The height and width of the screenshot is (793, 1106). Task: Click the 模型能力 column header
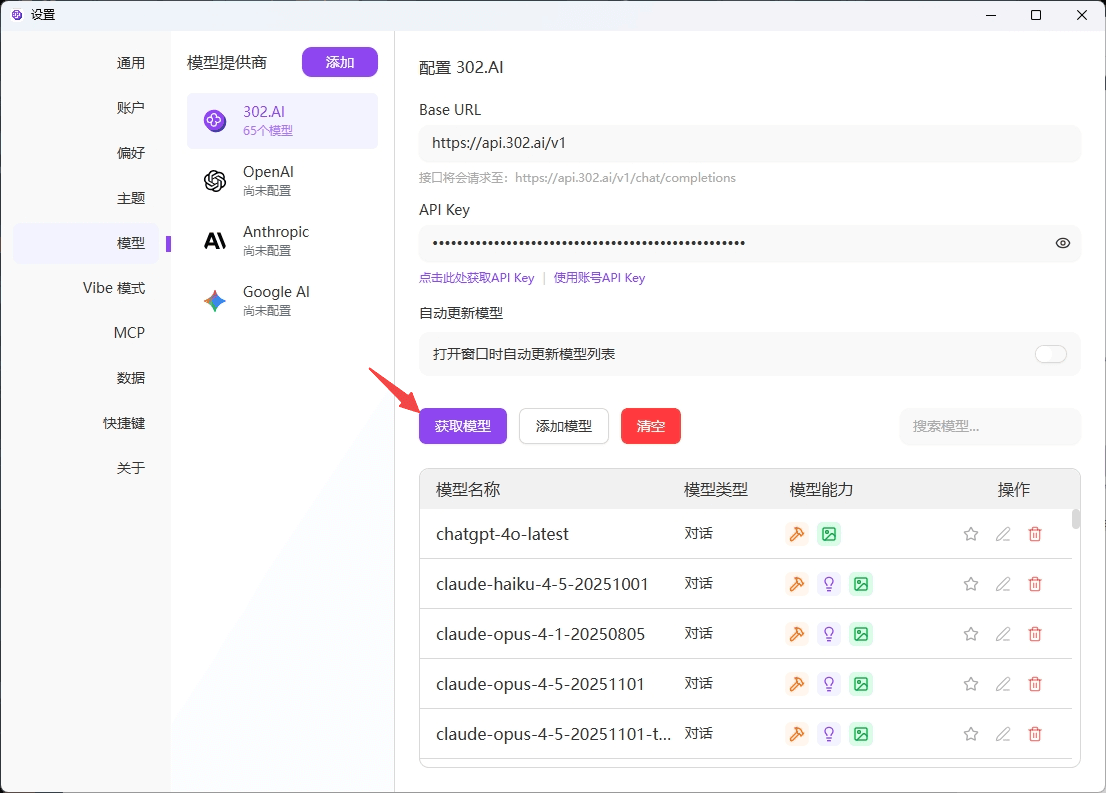821,490
